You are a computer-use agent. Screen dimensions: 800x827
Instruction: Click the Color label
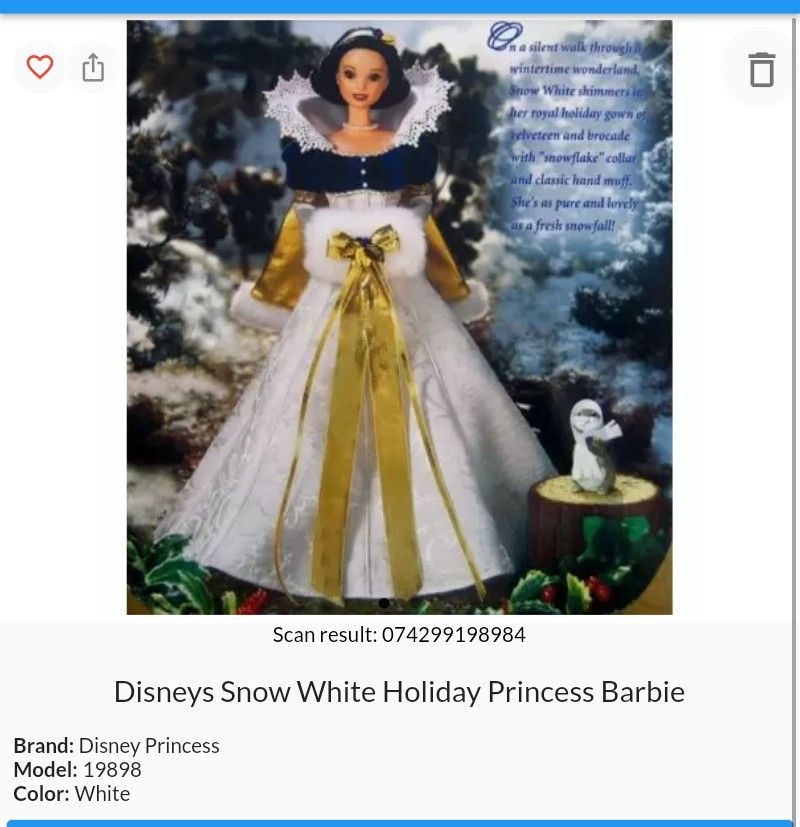tap(42, 793)
